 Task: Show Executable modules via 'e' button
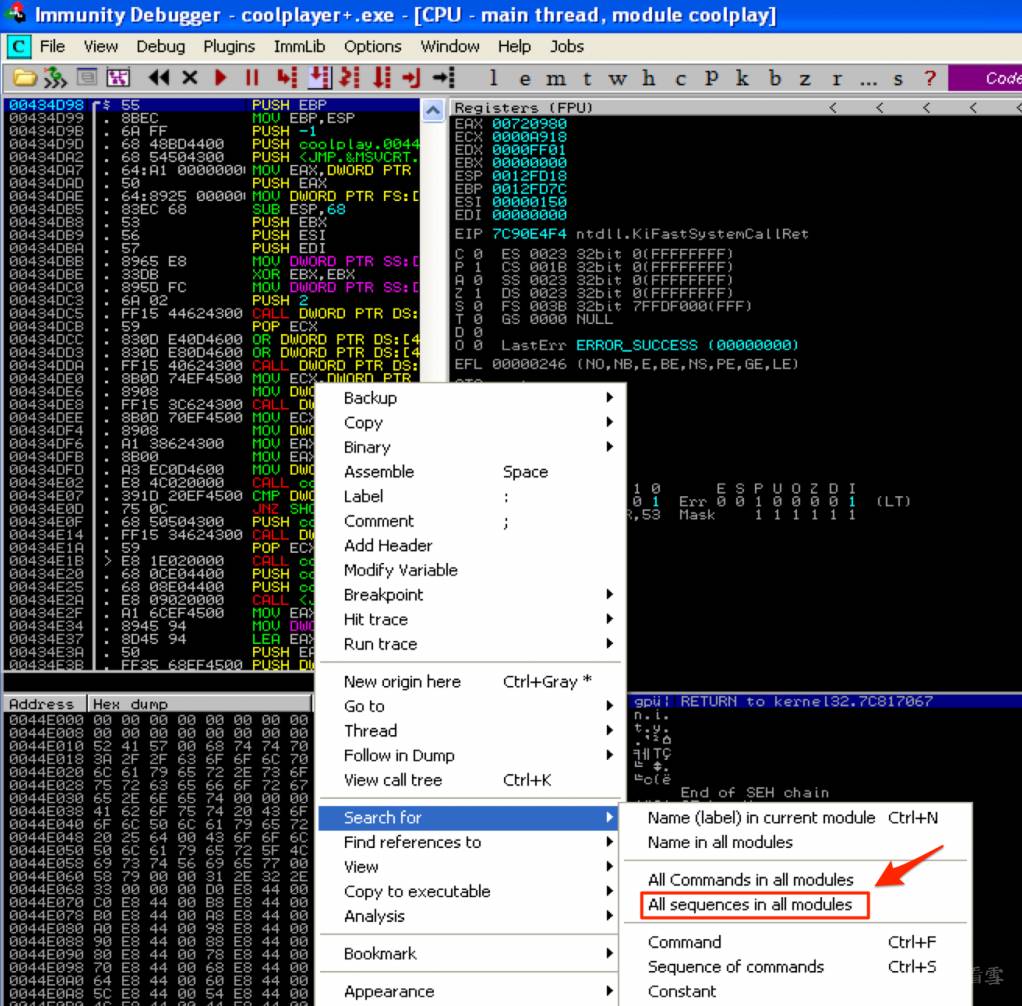click(525, 79)
